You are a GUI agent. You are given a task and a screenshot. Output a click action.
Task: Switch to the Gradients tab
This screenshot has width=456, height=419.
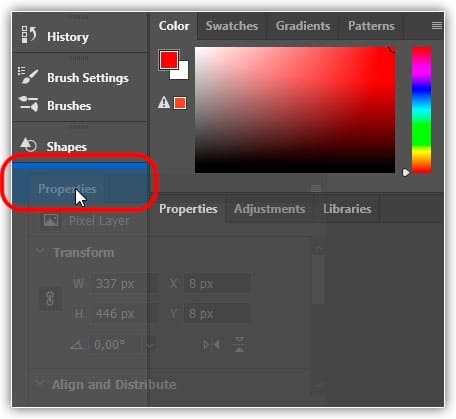pyautogui.click(x=303, y=26)
